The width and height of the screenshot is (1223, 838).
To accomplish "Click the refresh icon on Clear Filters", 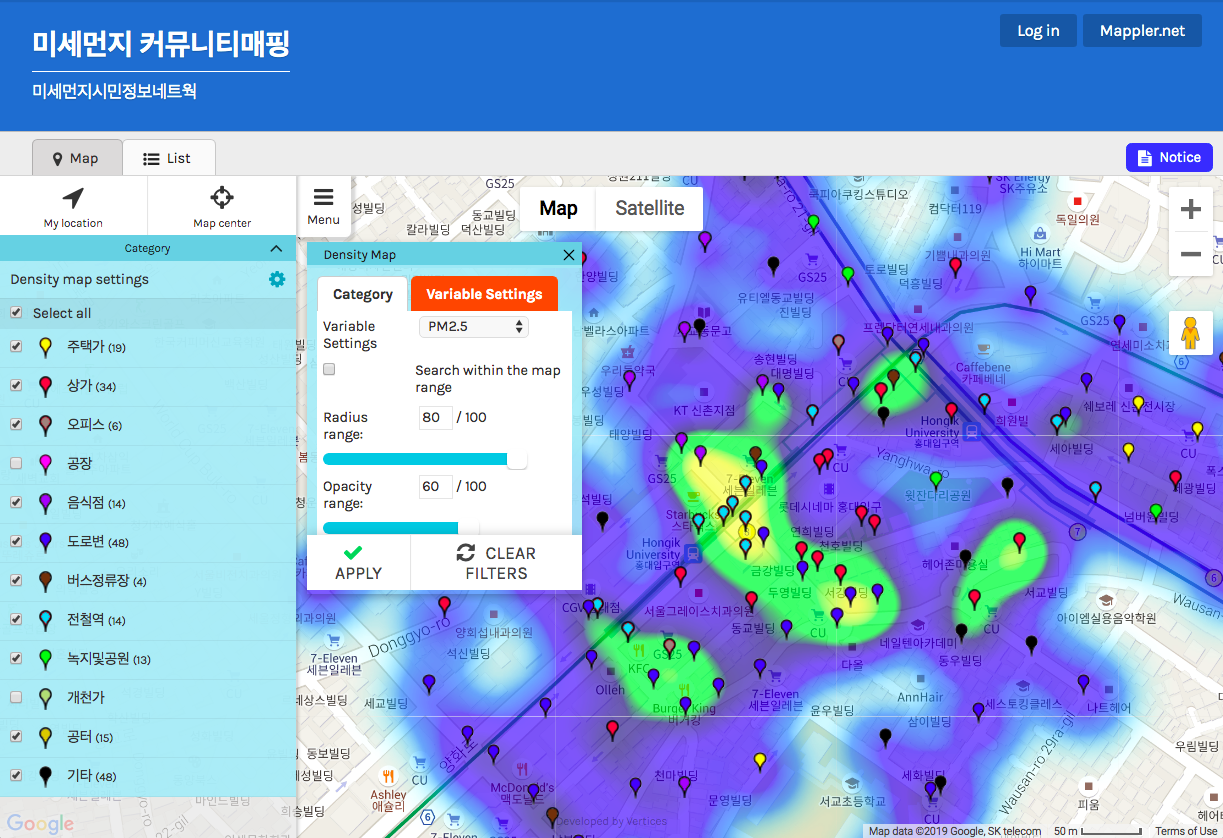I will [465, 553].
